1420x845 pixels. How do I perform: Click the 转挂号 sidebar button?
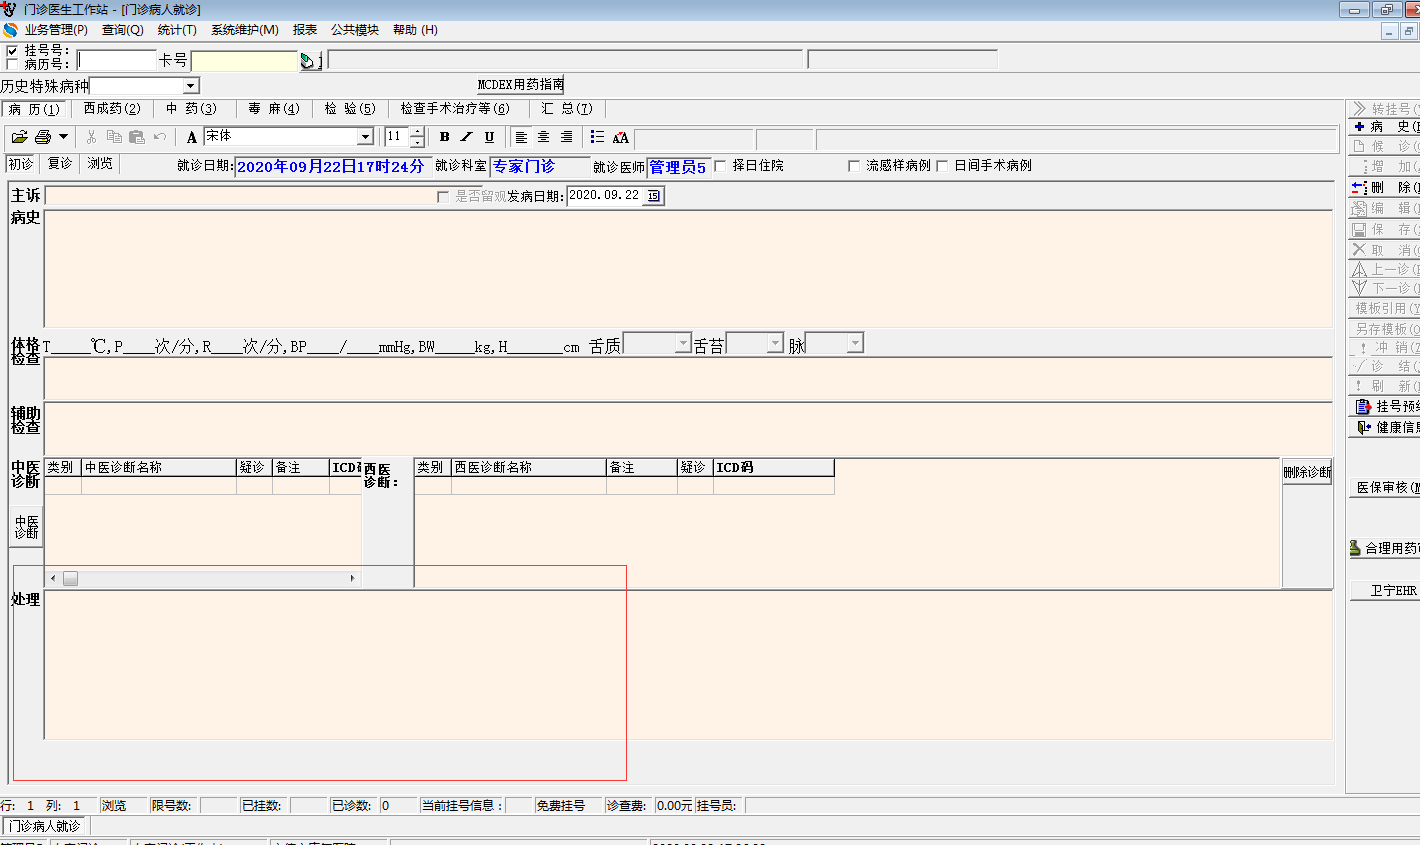click(1385, 108)
